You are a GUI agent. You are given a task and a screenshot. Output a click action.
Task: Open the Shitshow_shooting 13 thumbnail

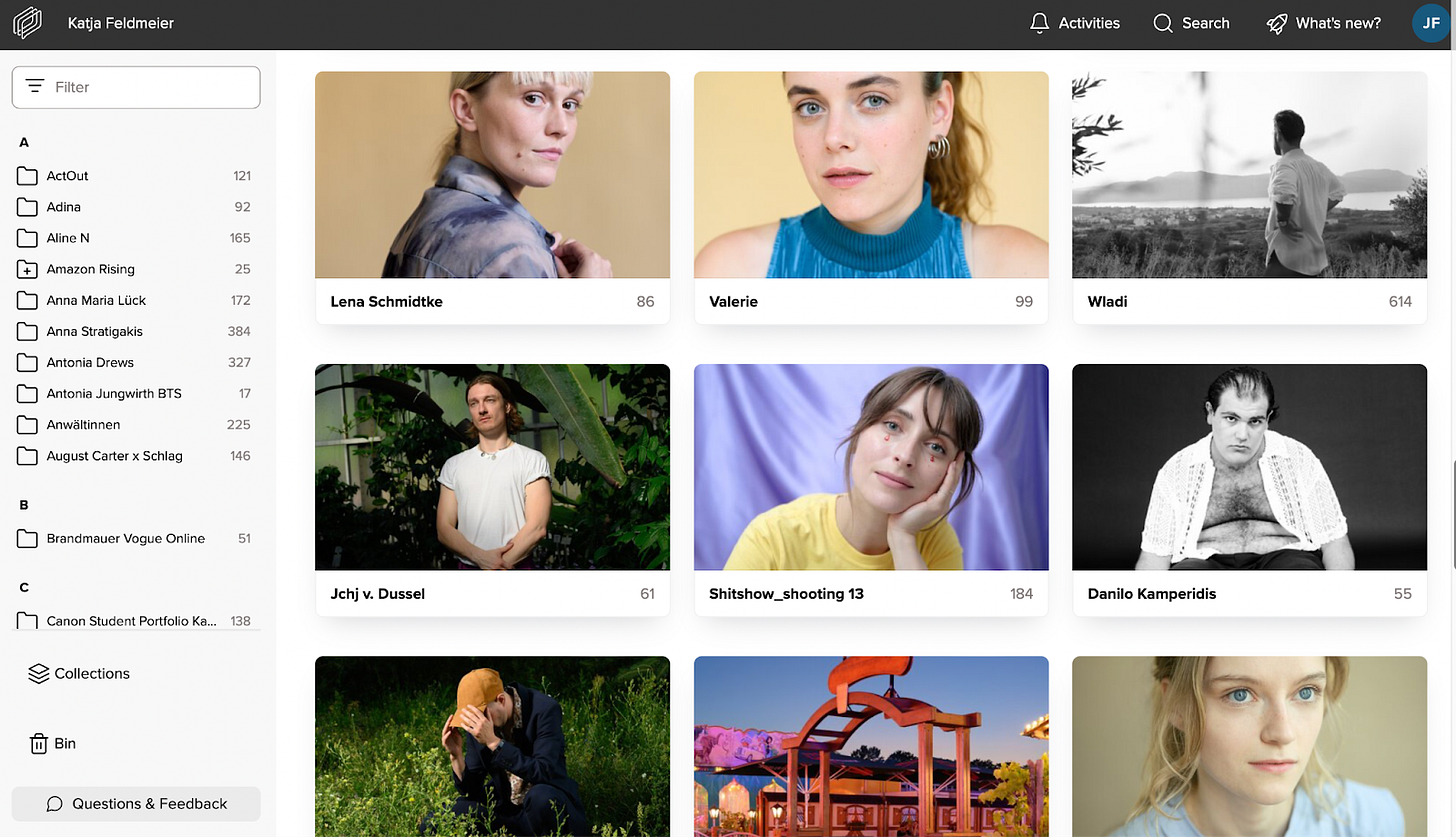(x=871, y=467)
